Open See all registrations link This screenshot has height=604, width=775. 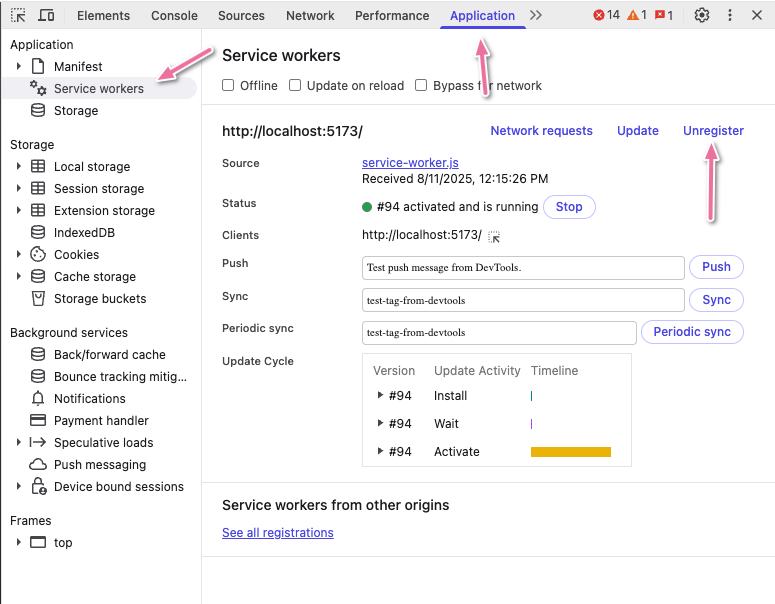(278, 533)
